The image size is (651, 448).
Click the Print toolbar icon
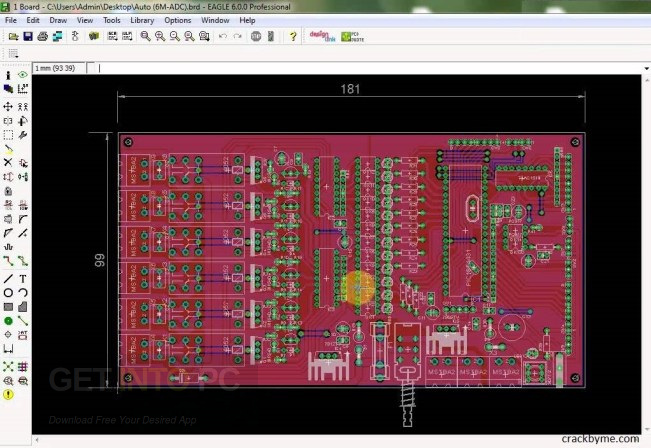click(42, 37)
